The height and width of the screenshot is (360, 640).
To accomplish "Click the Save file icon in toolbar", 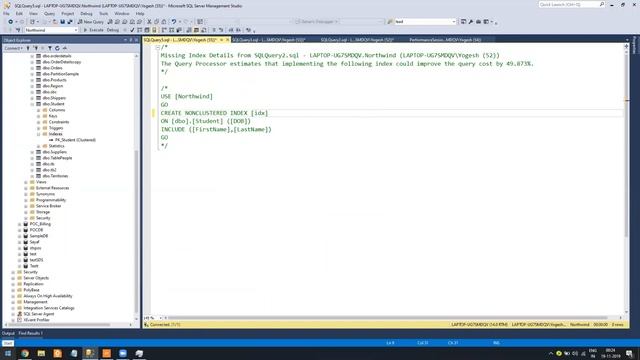I will coord(62,22).
